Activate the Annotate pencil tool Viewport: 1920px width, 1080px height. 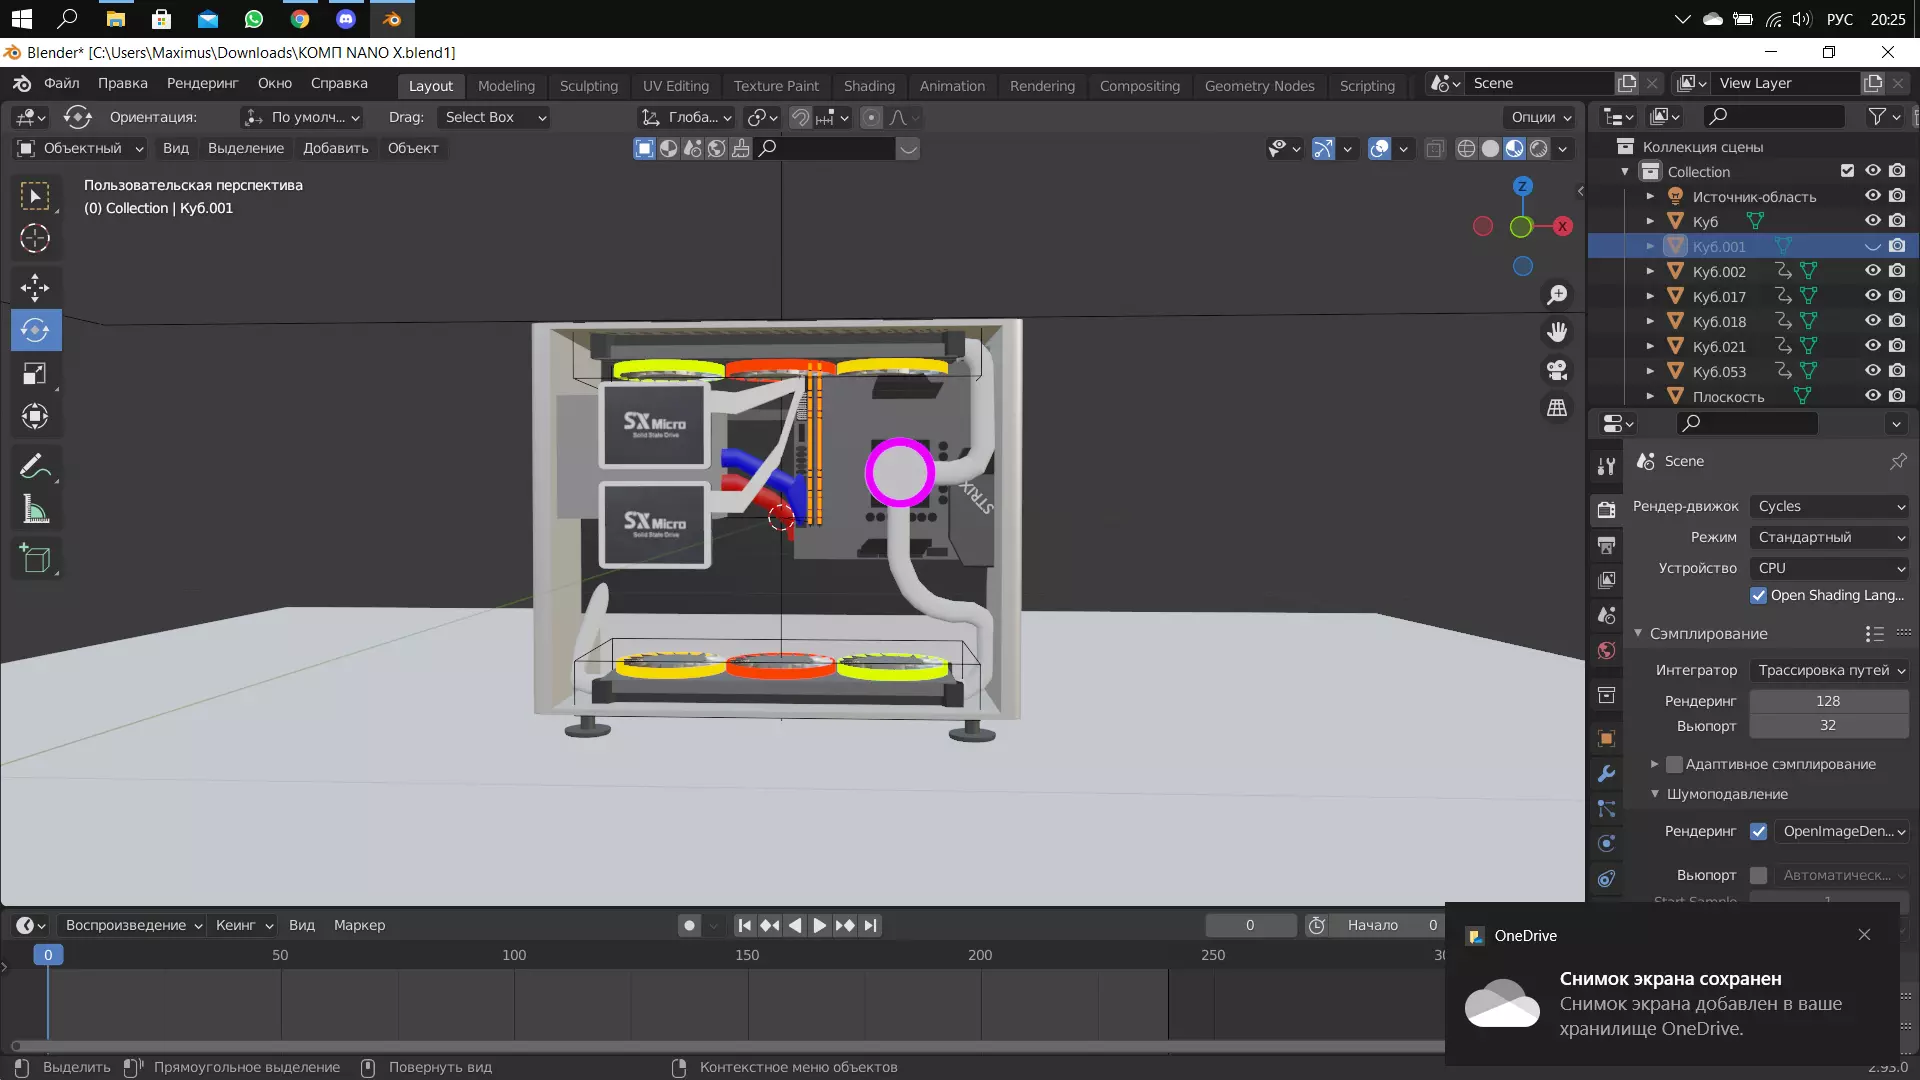(x=35, y=466)
